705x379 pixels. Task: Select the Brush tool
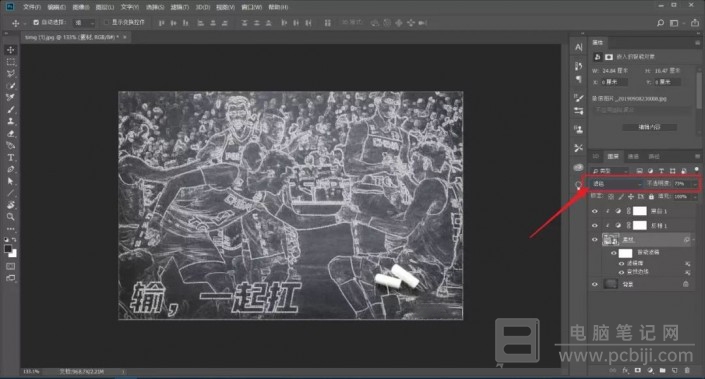(x=10, y=109)
